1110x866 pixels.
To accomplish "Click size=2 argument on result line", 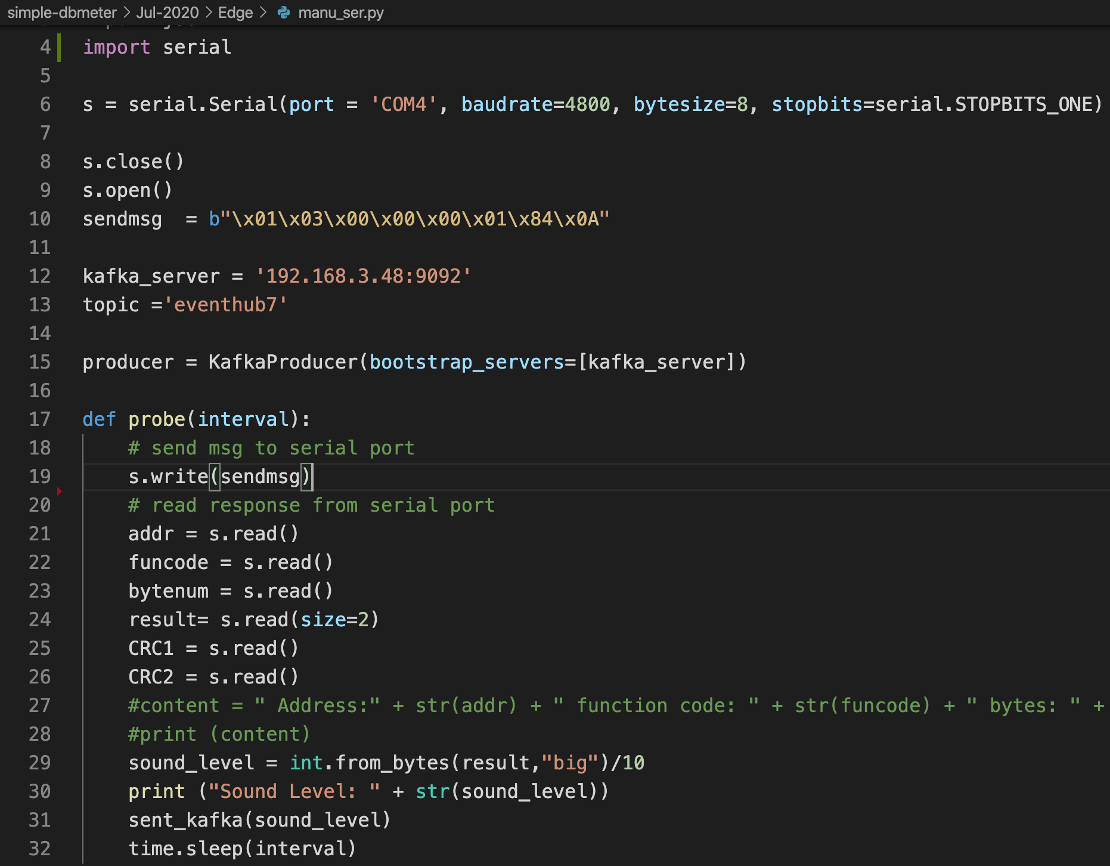I will tap(335, 620).
